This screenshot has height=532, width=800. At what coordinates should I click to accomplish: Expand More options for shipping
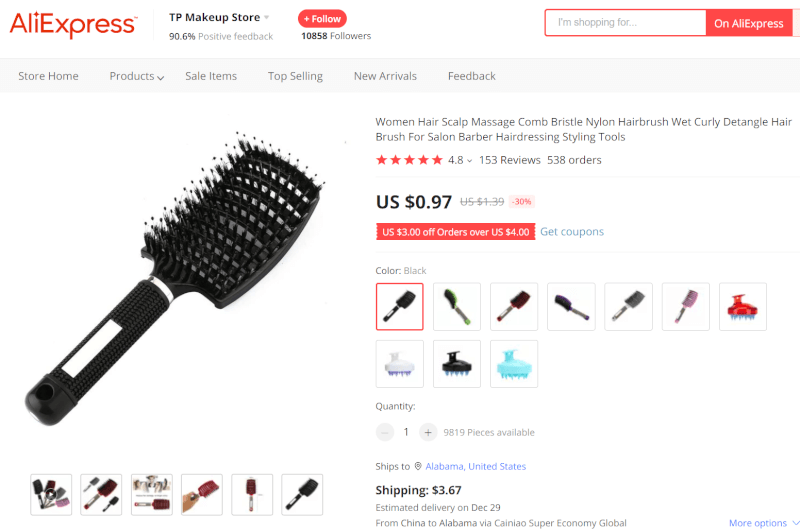[x=764, y=523]
